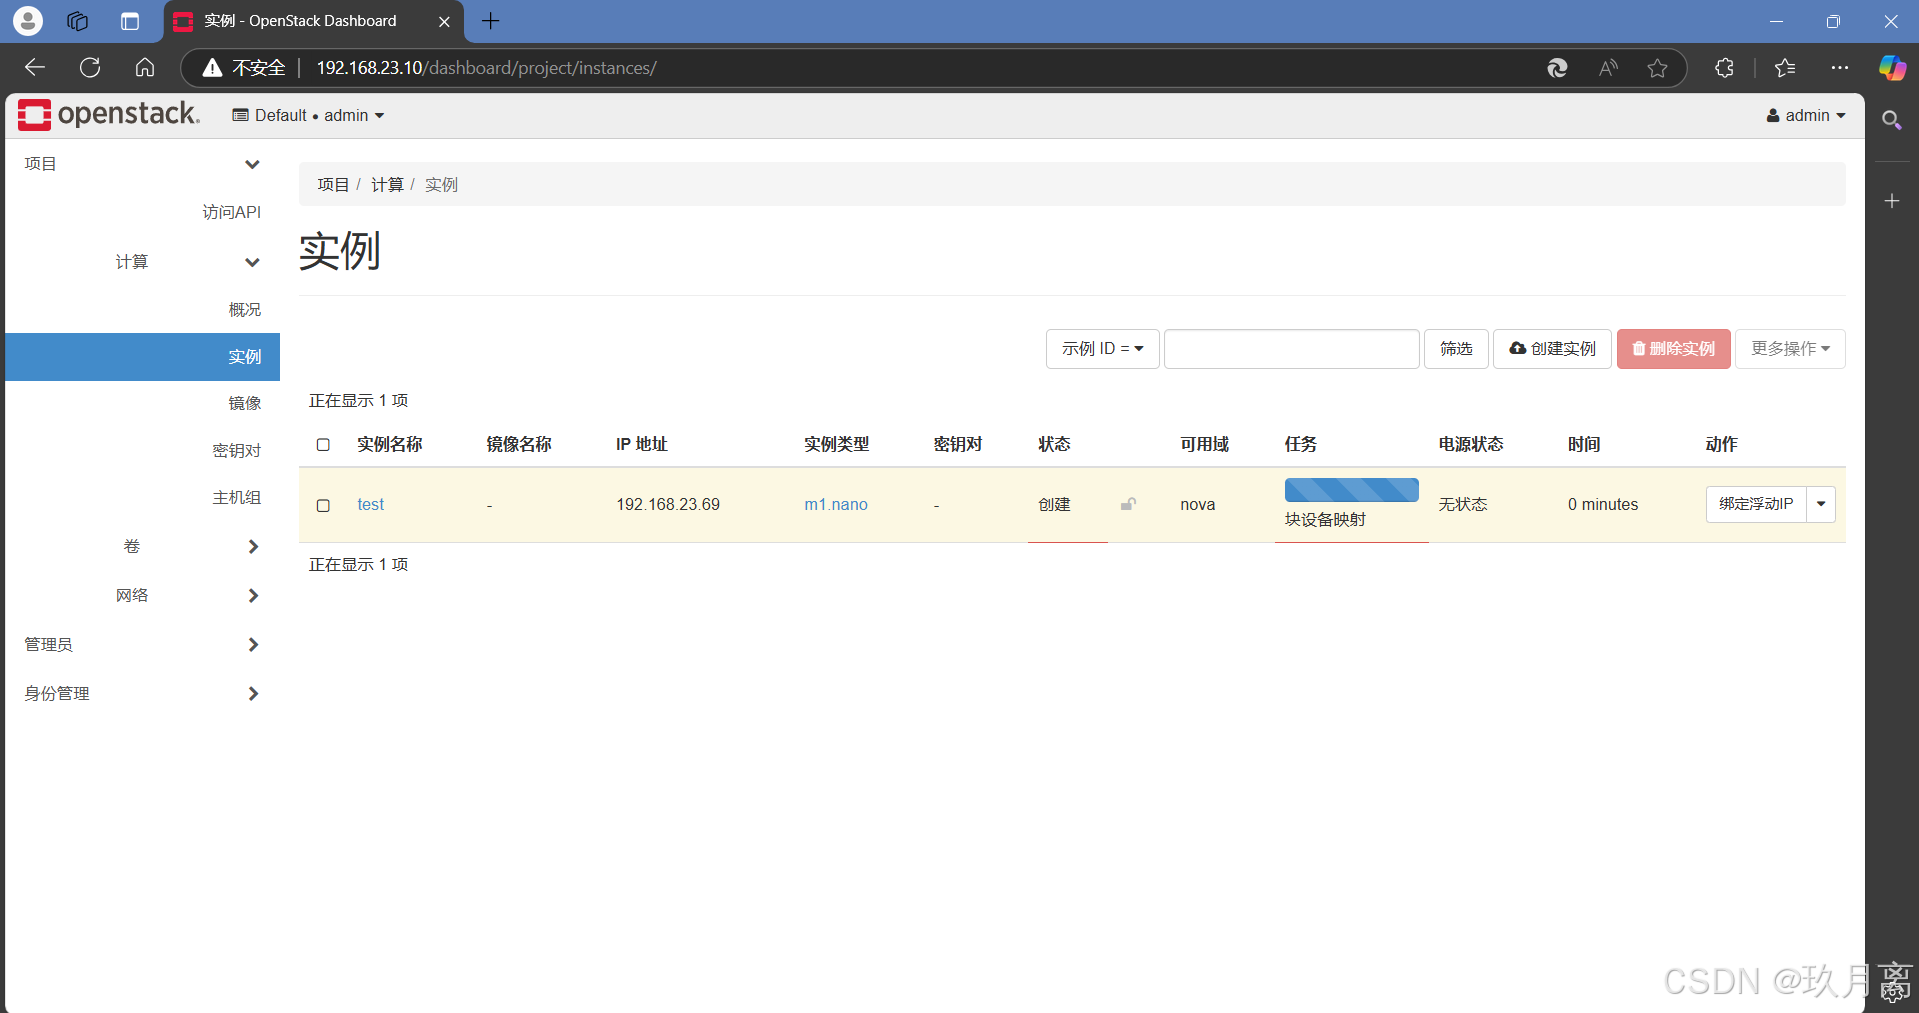1919x1013 pixels.
Task: Click the 筛选 button
Action: click(1455, 349)
